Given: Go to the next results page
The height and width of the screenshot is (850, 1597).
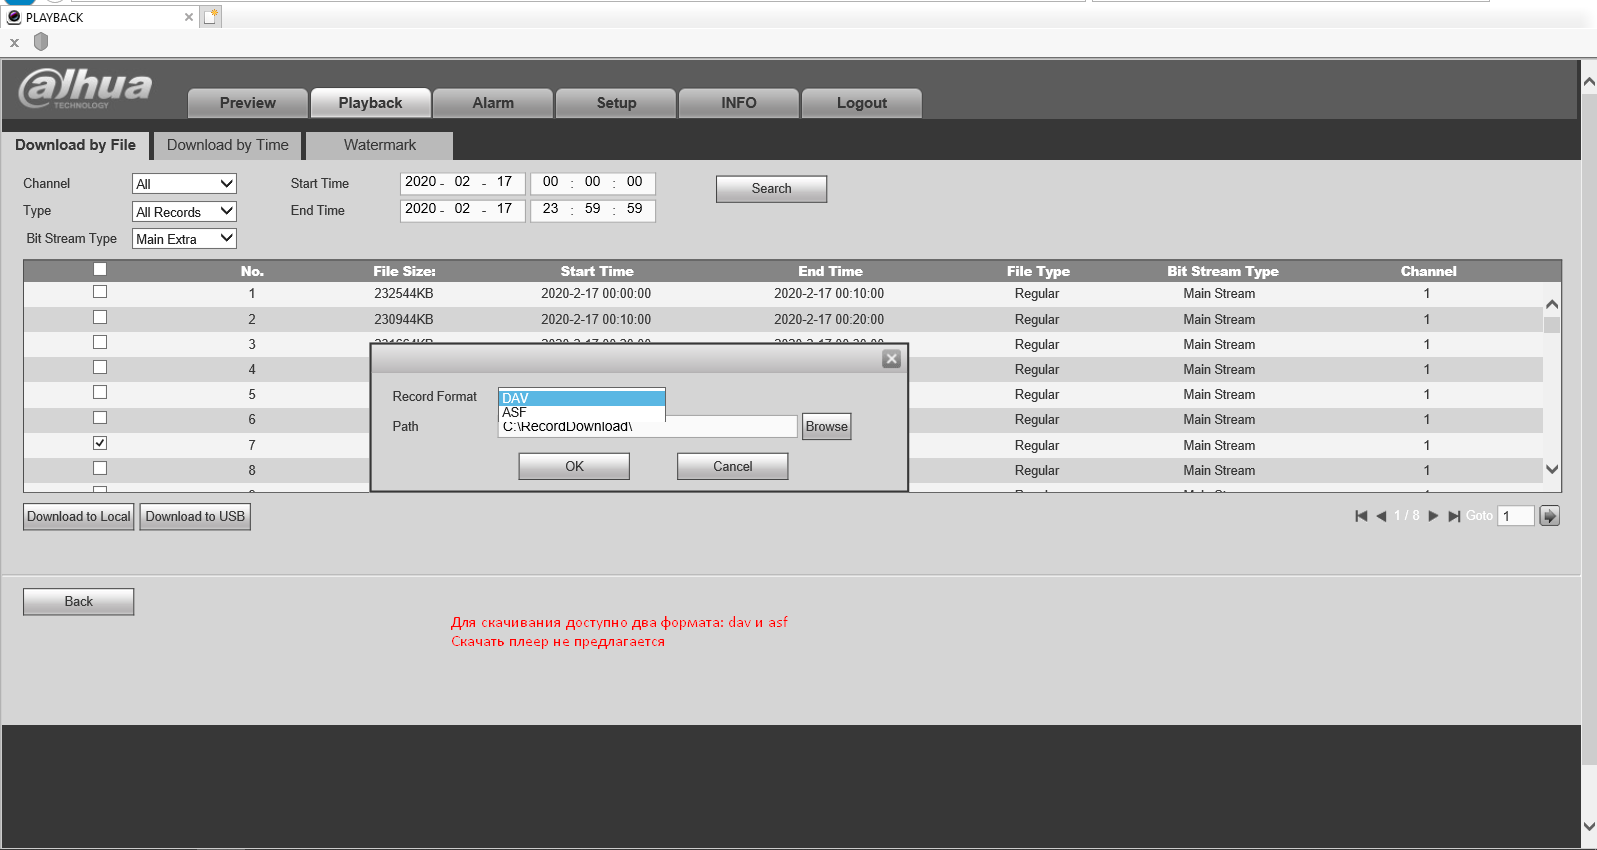Looking at the screenshot, I should click(1433, 516).
